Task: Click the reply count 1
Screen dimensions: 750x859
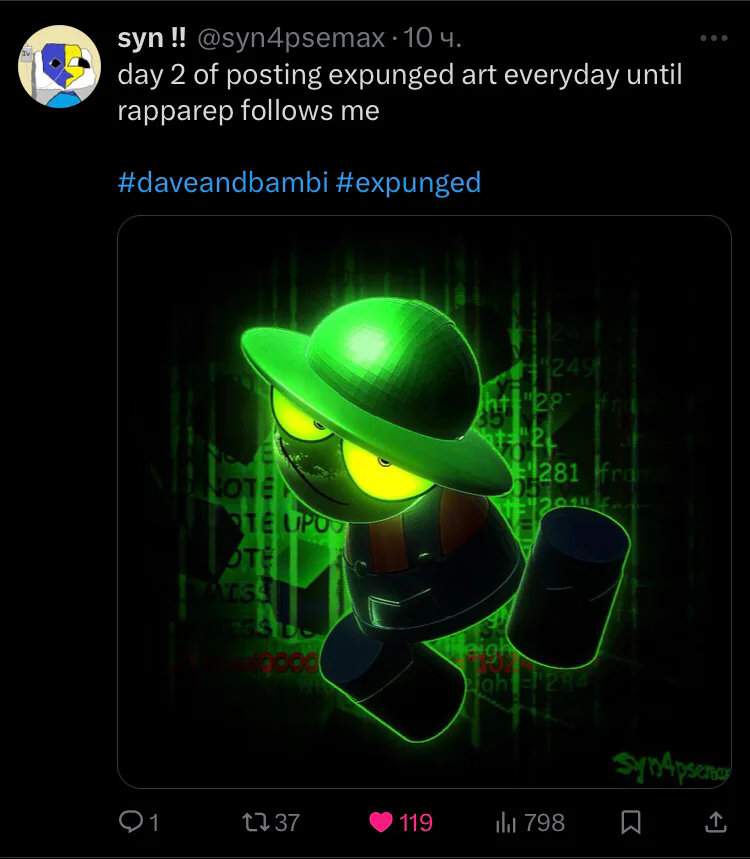Action: coord(154,823)
